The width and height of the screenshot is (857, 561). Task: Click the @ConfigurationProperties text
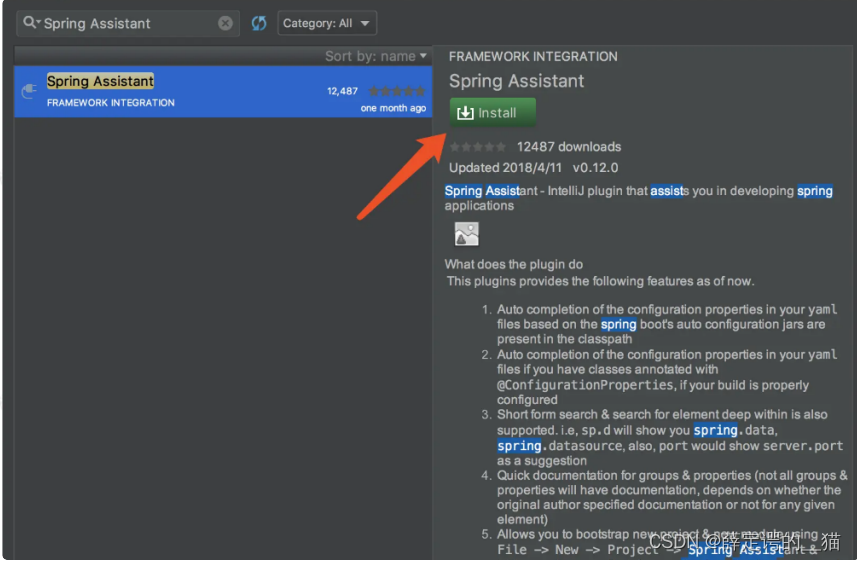[x=585, y=385]
